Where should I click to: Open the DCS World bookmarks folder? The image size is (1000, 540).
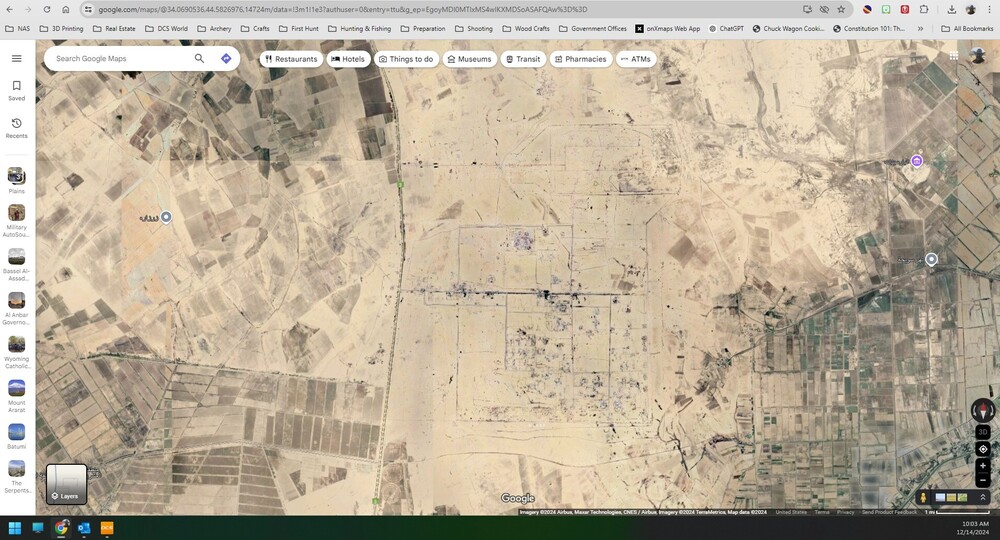click(166, 29)
